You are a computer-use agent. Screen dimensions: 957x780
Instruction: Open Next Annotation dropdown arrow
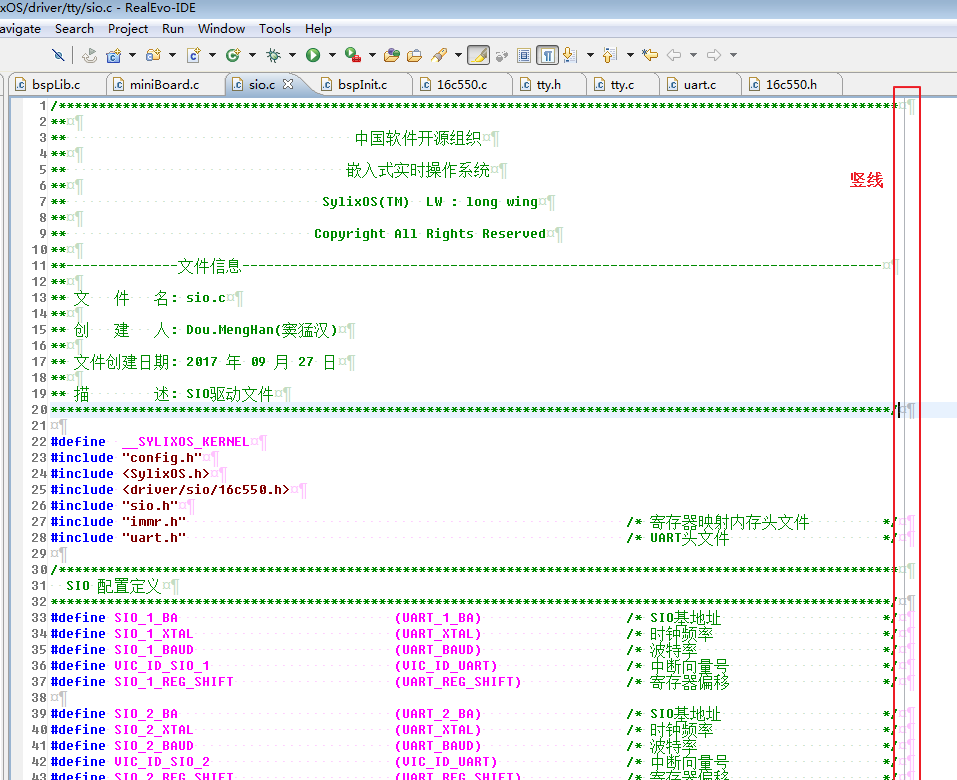click(x=590, y=56)
